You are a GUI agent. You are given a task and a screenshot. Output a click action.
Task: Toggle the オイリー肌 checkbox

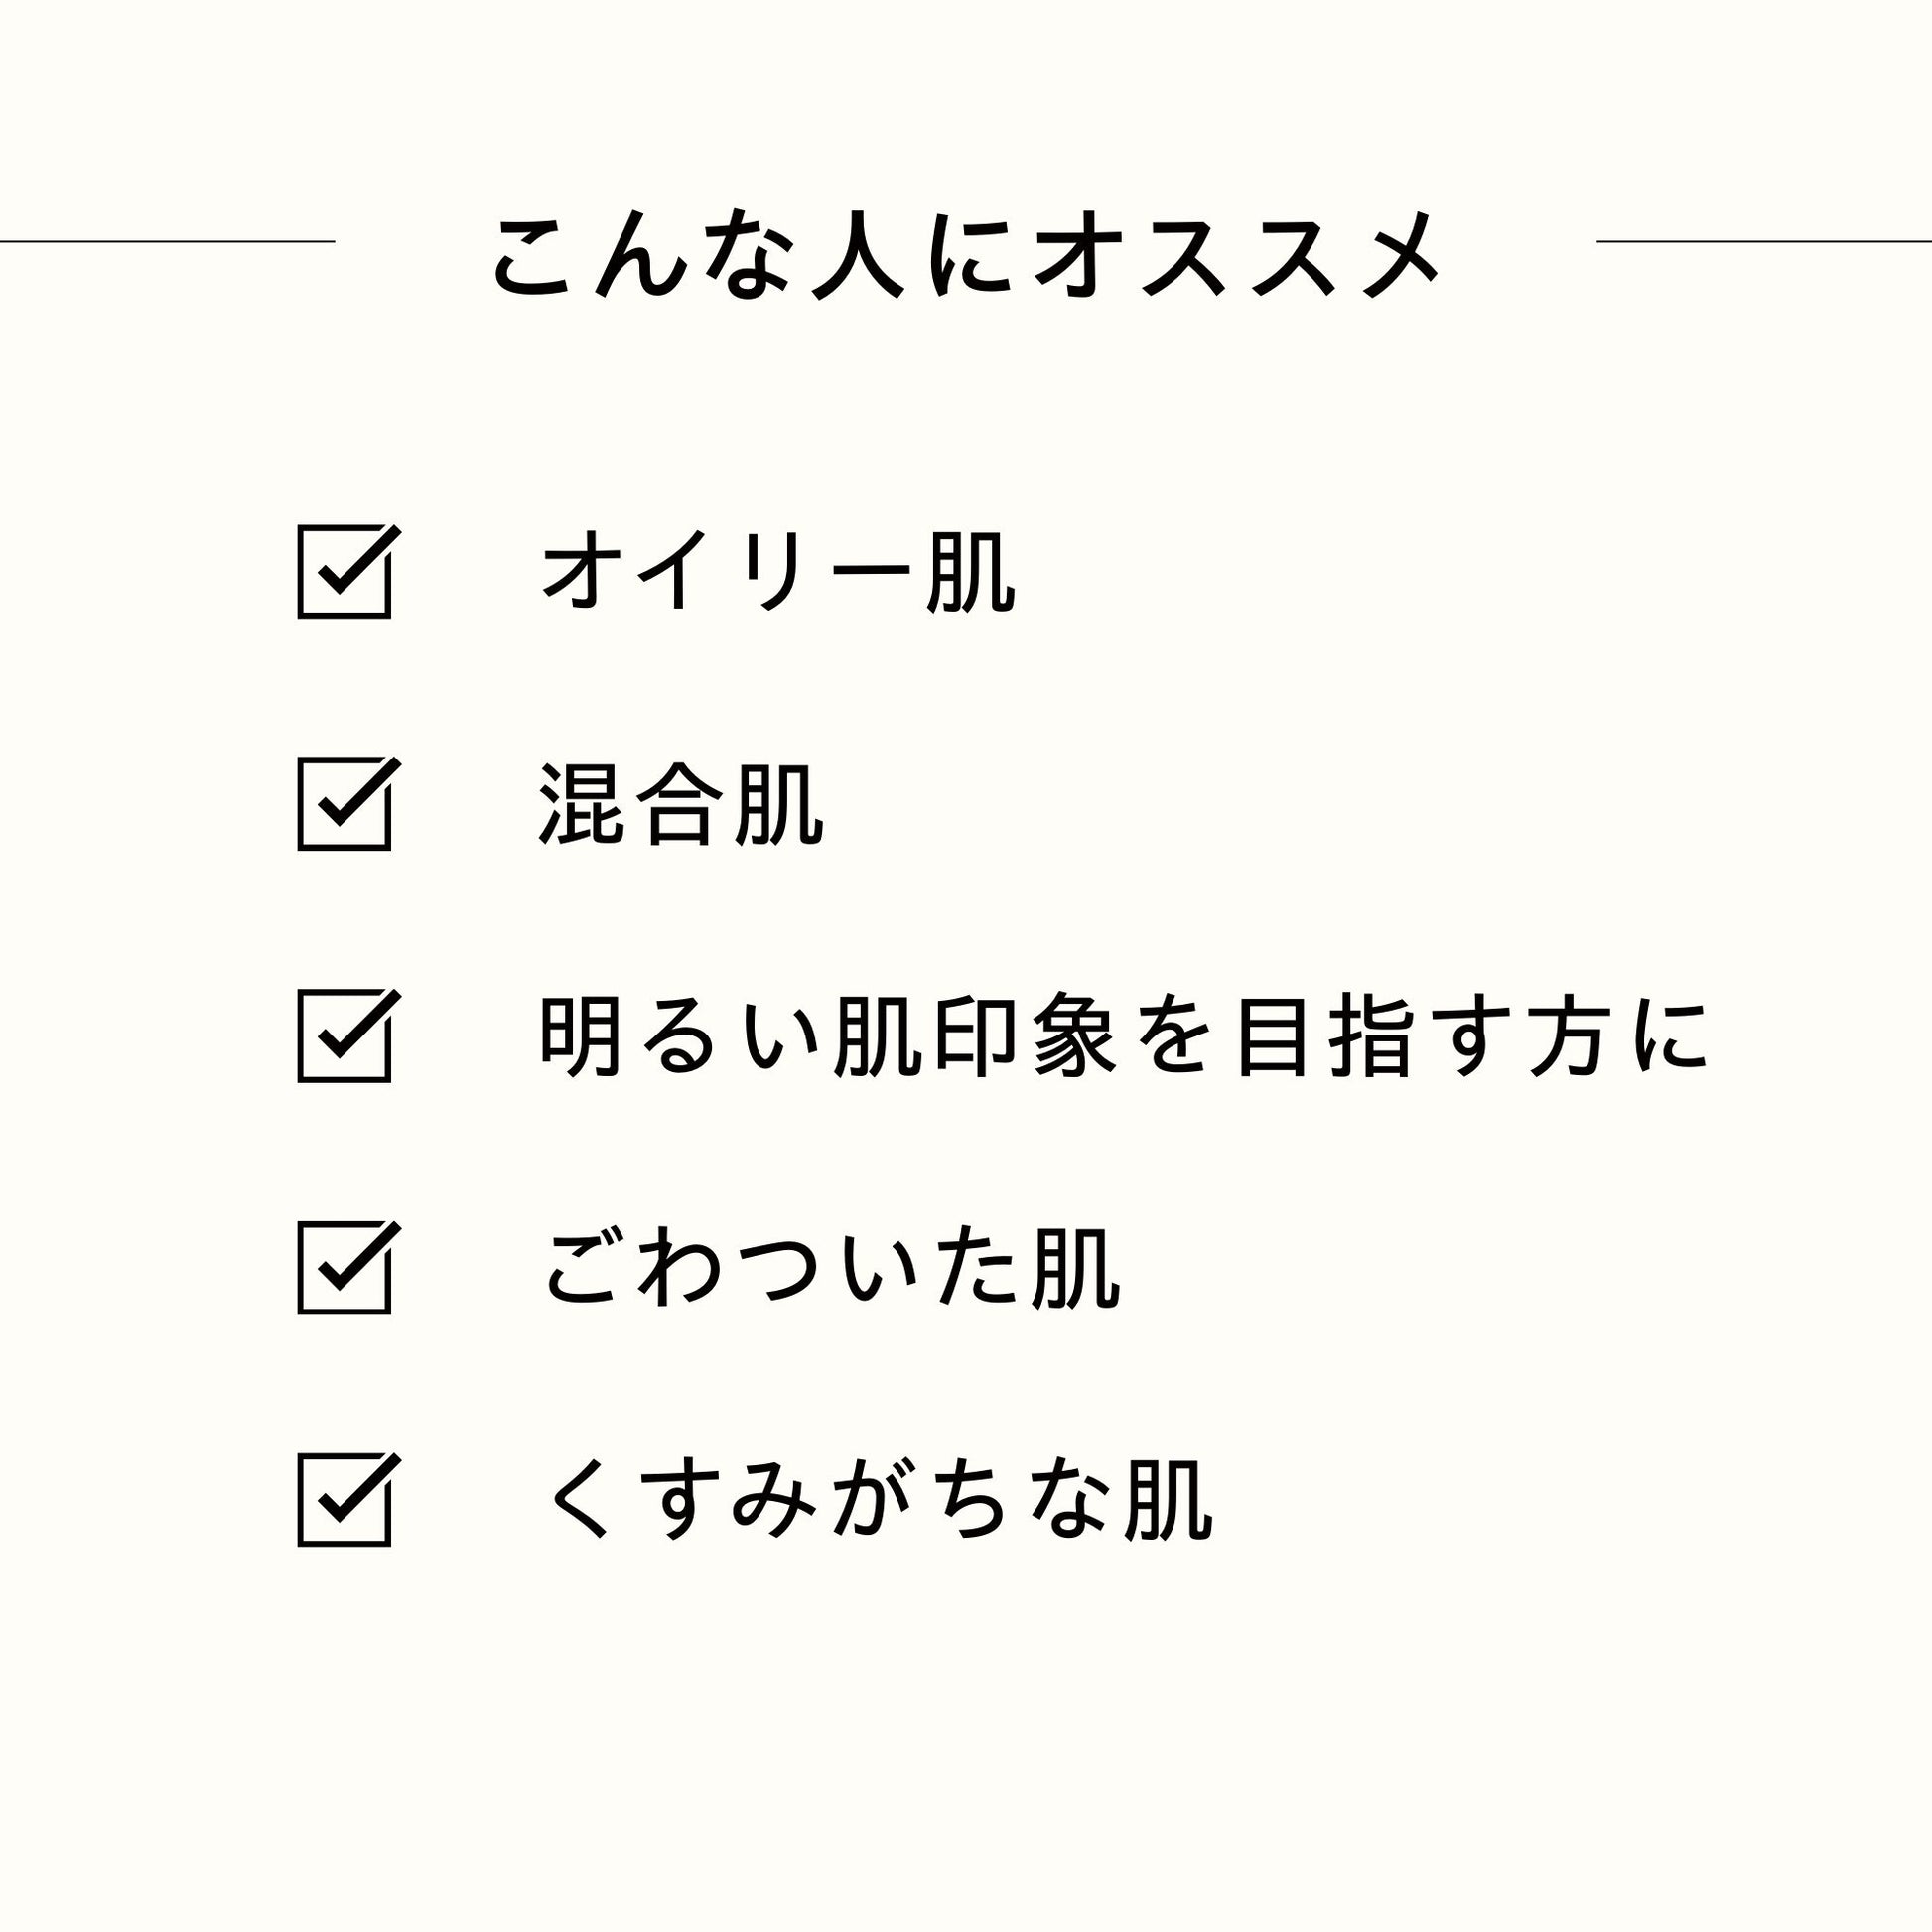pos(344,572)
